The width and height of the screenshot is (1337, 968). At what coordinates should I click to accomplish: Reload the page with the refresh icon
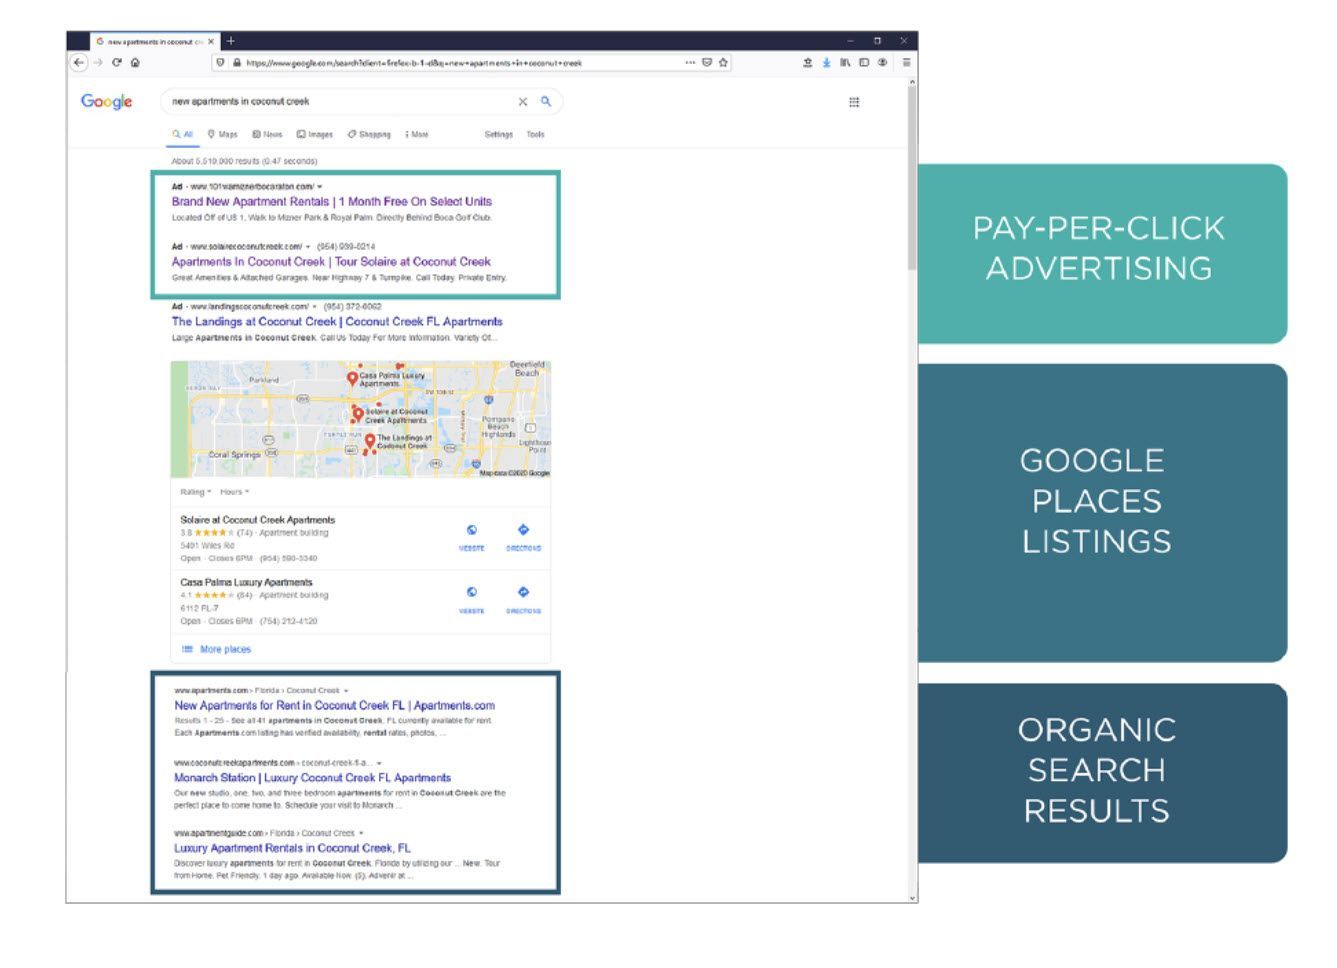(x=116, y=62)
